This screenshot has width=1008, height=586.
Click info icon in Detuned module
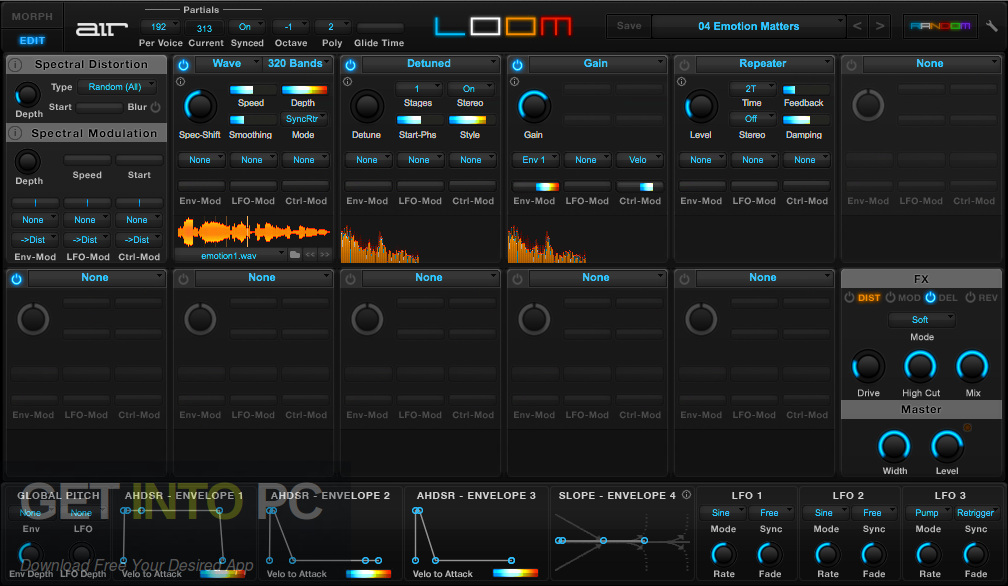[x=347, y=82]
